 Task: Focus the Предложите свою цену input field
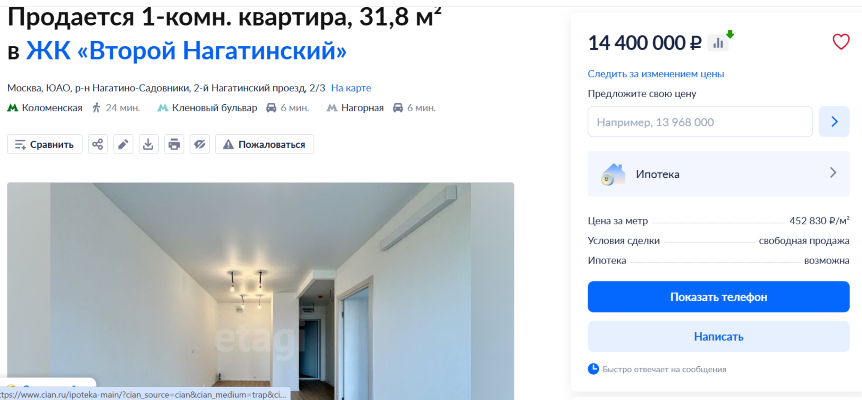[700, 121]
